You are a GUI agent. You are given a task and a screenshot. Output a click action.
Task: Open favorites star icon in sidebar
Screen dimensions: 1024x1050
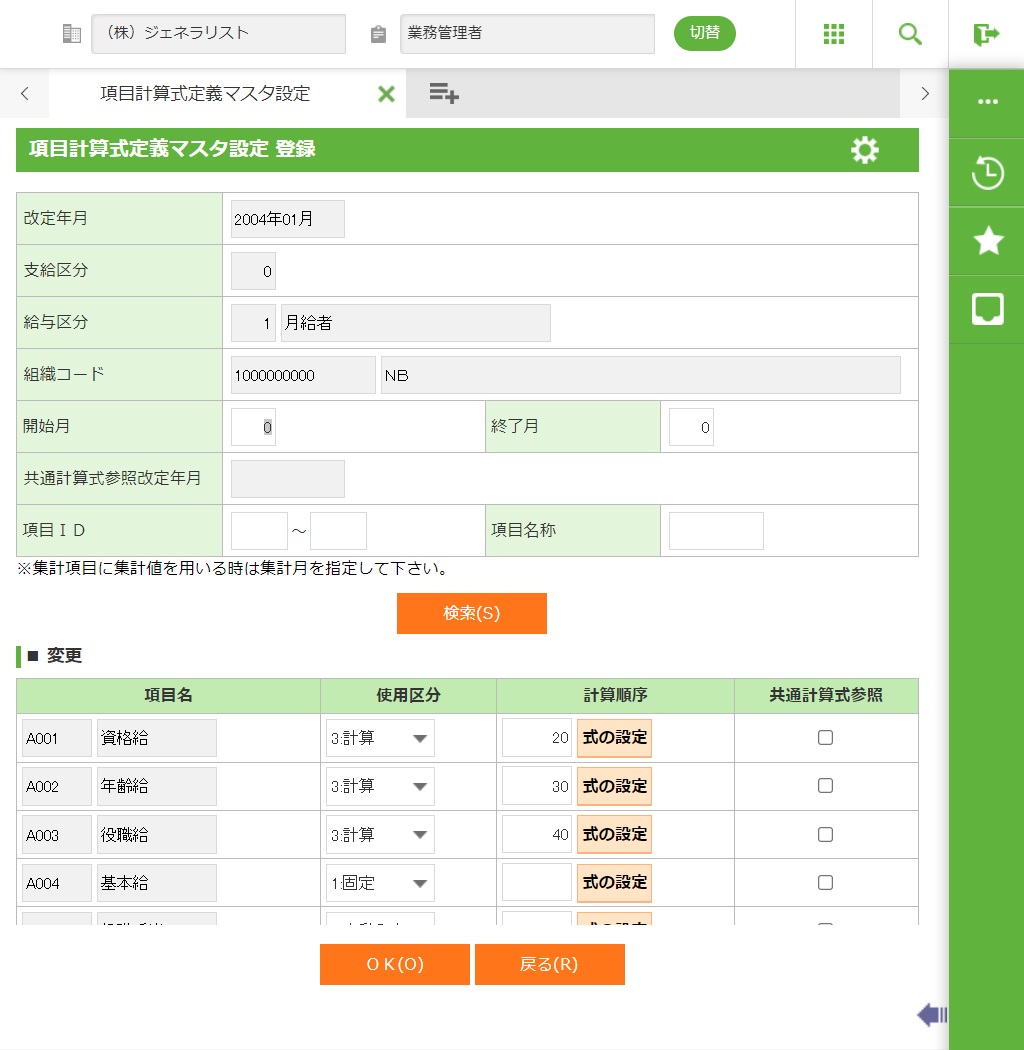click(x=987, y=241)
